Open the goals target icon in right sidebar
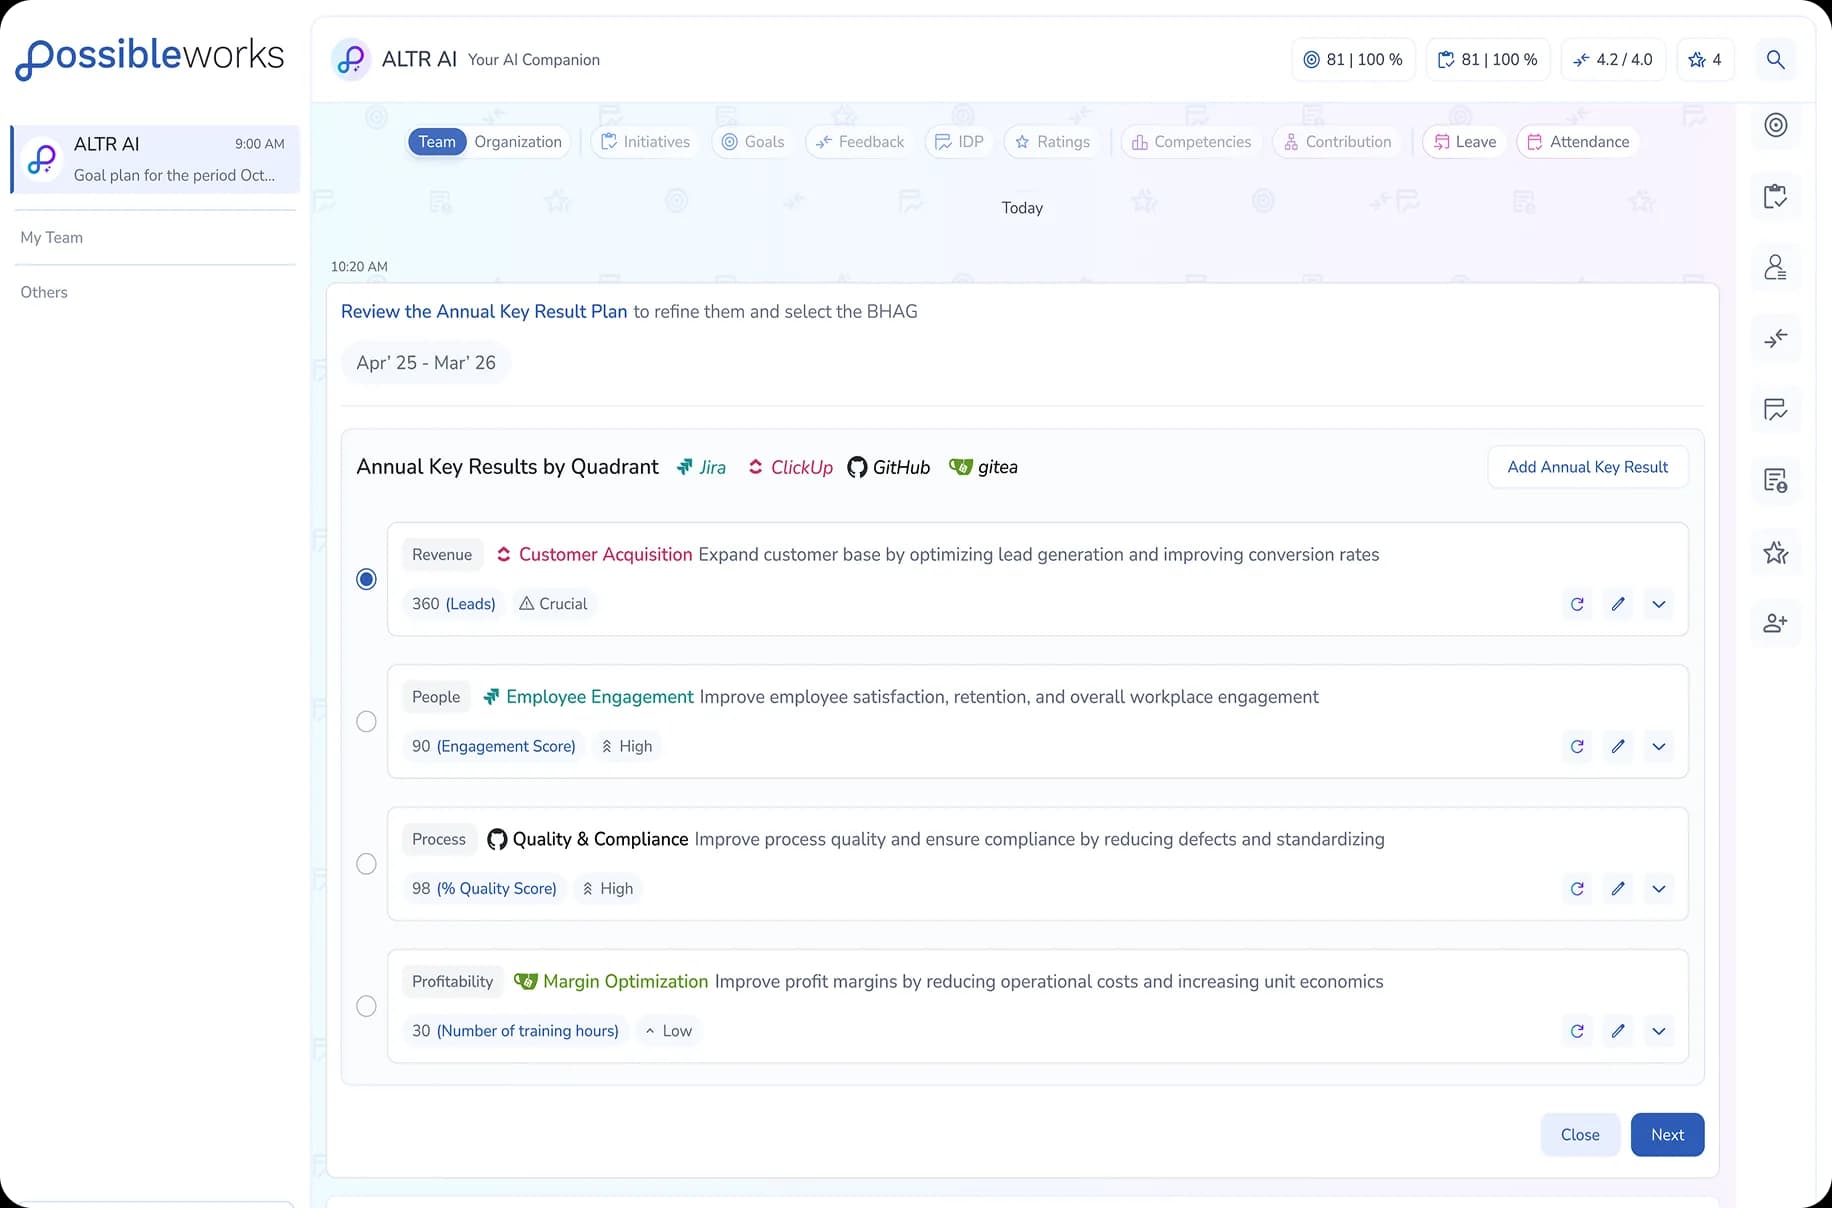 click(x=1775, y=125)
